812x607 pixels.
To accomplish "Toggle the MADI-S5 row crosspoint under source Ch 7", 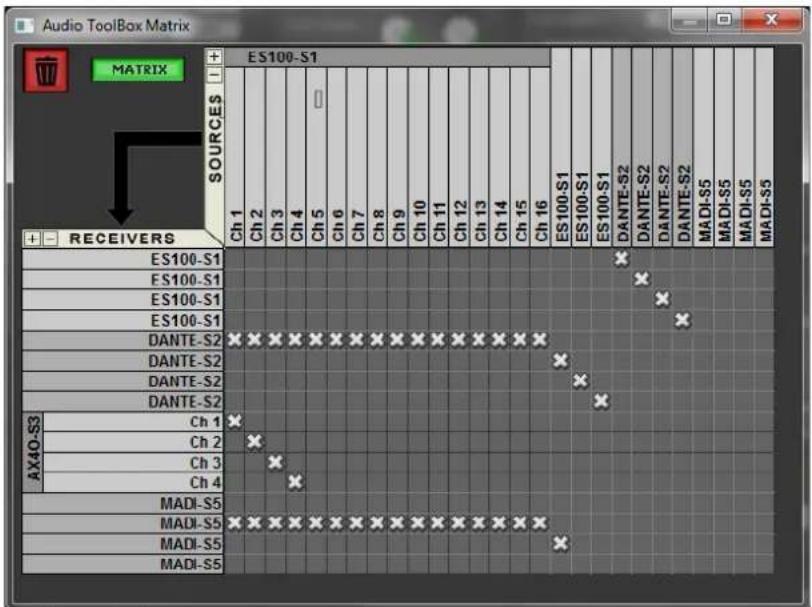I will (356, 523).
